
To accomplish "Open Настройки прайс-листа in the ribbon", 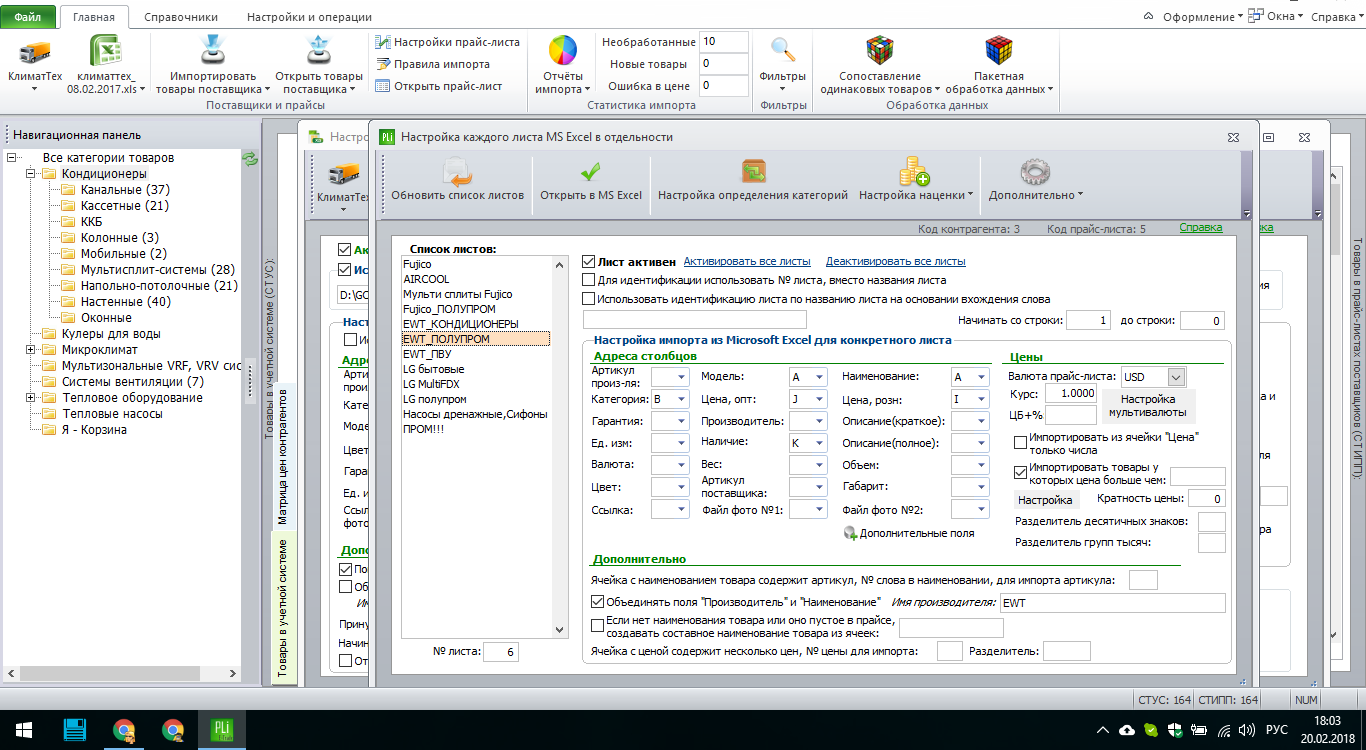I will tap(447, 42).
